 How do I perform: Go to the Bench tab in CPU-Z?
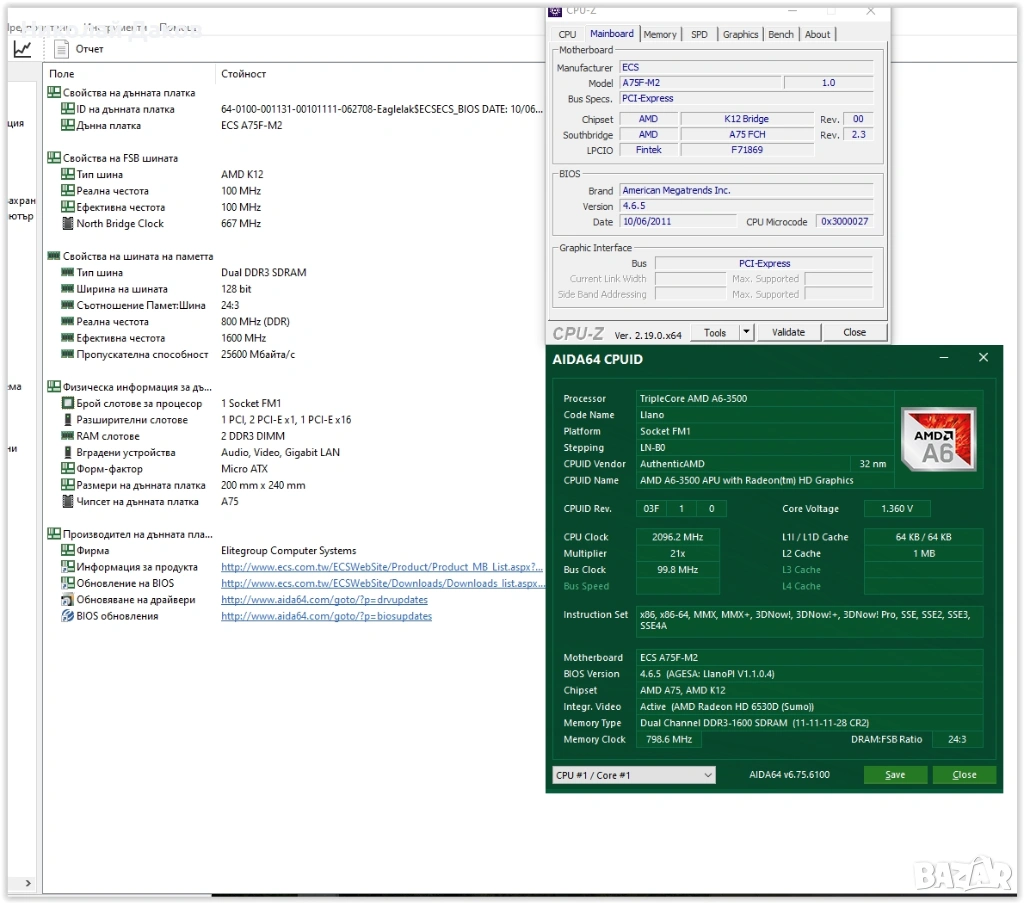point(781,34)
